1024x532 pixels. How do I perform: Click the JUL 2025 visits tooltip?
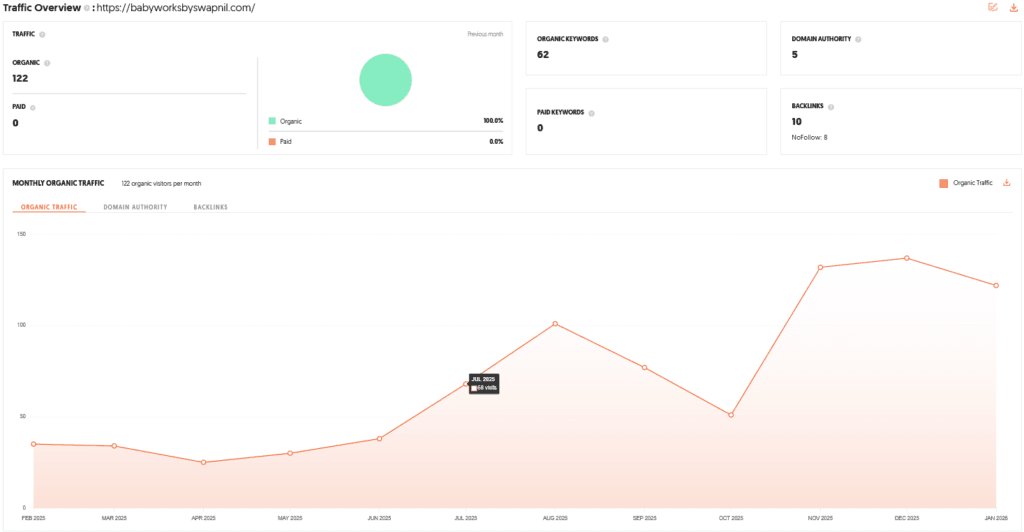484,384
